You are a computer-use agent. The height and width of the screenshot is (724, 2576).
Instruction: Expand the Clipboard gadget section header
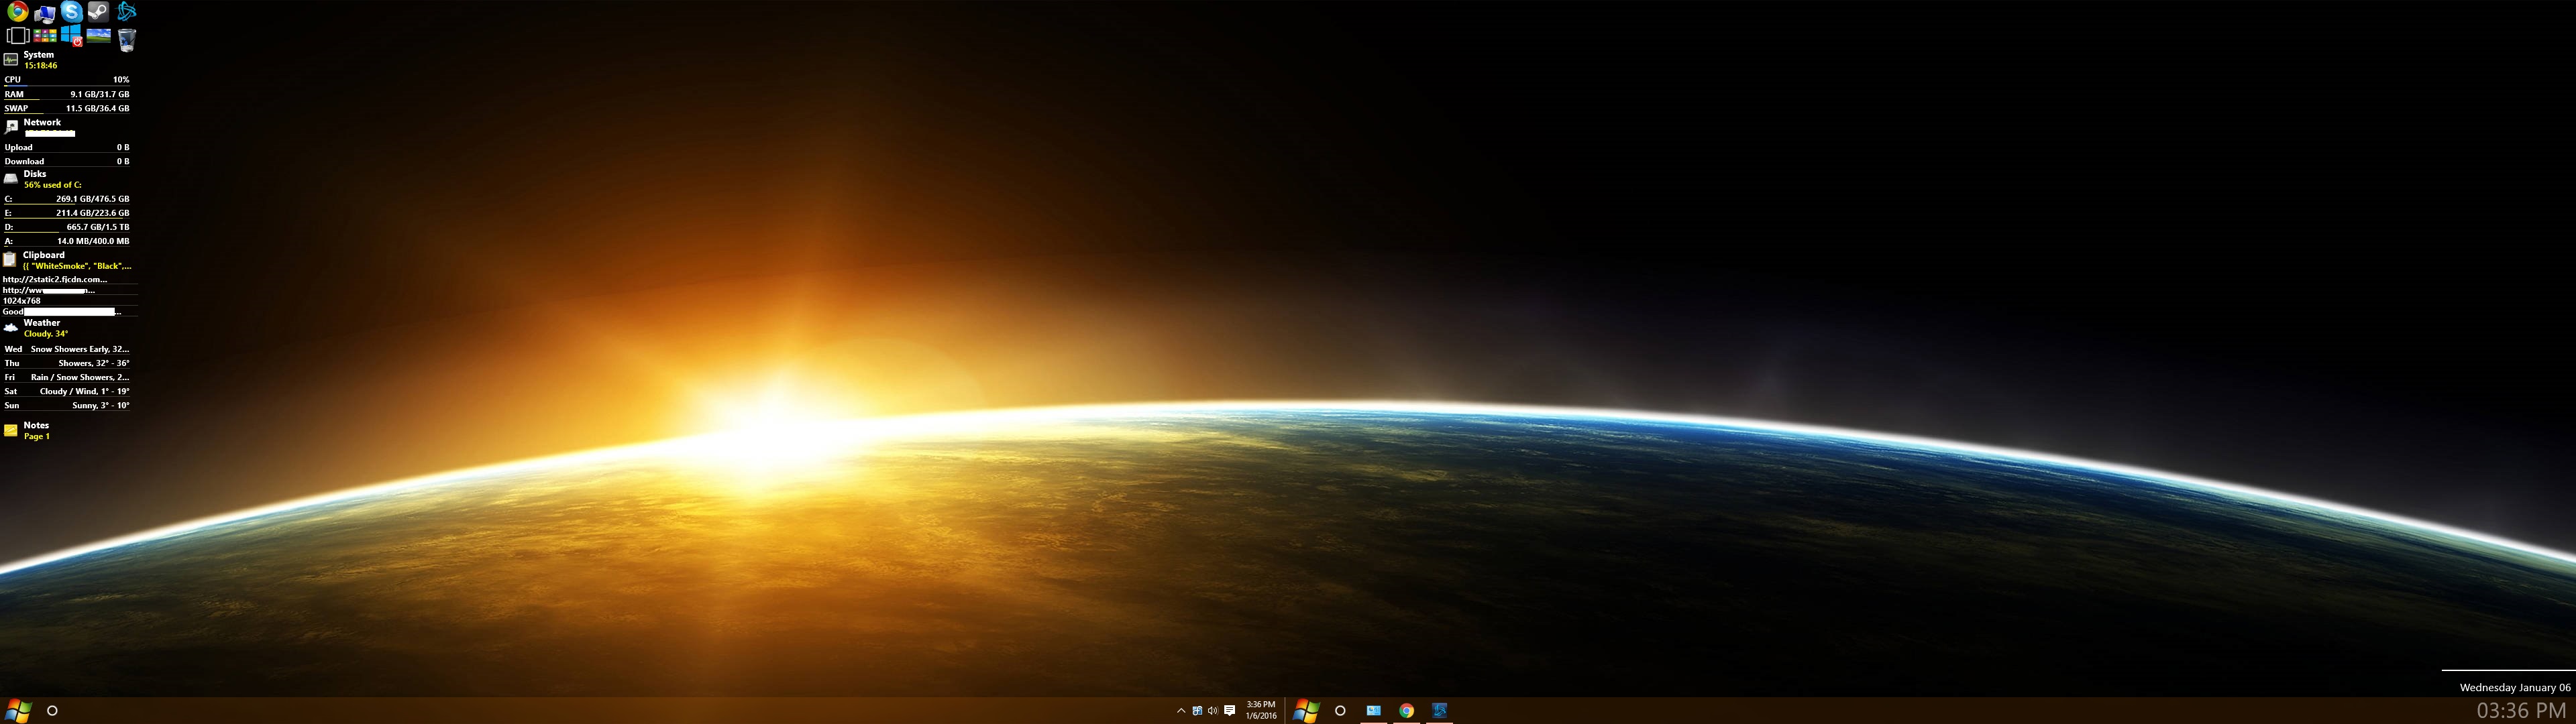(x=44, y=255)
